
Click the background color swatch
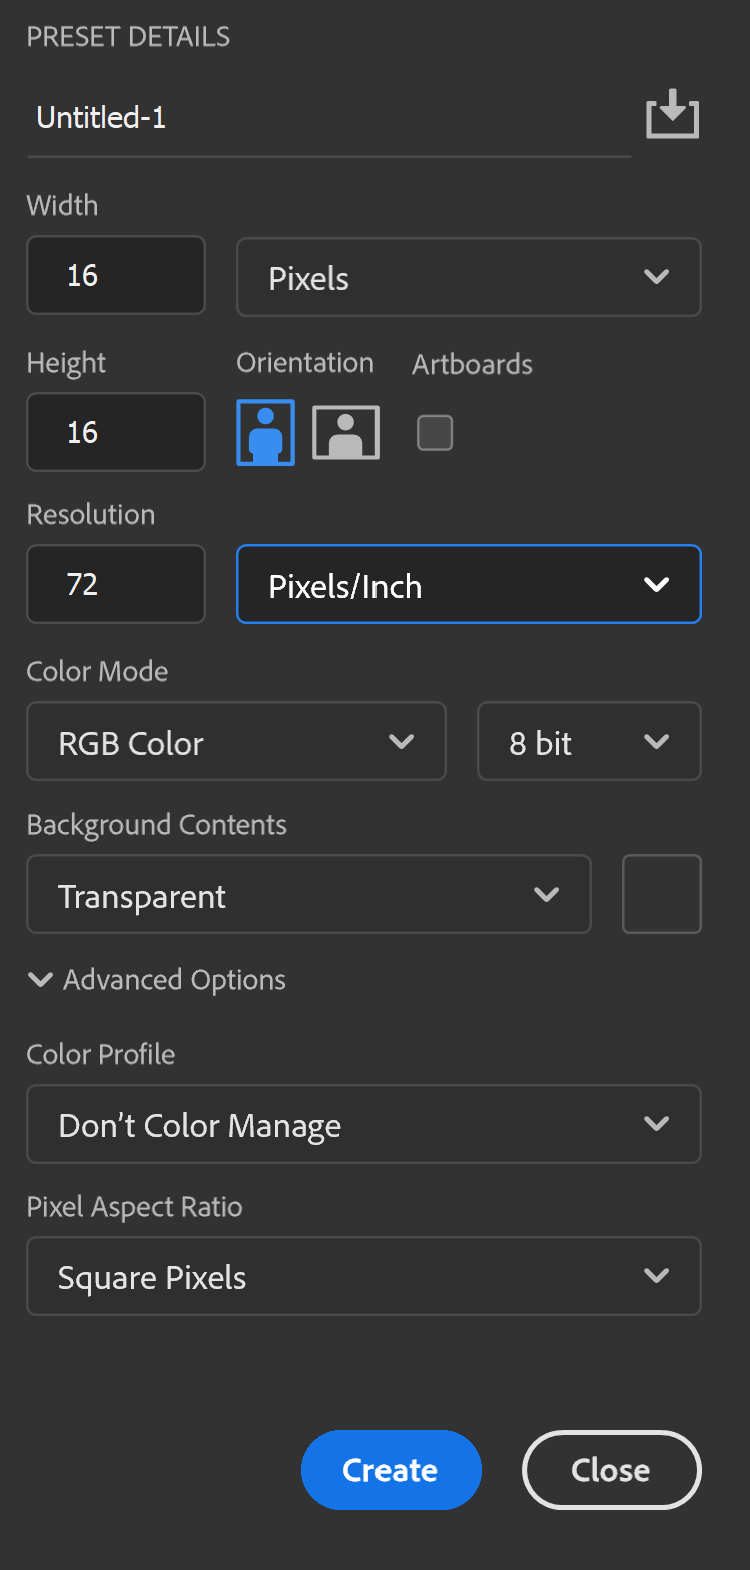(662, 894)
